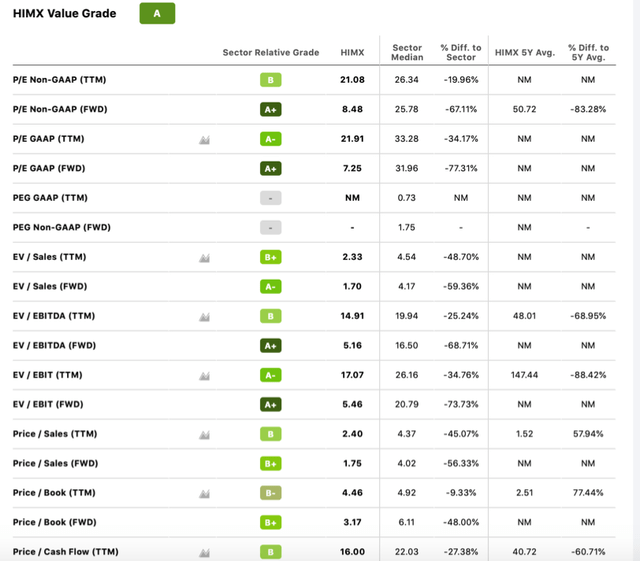Click dash grade badge for PEG GAAP (TTM)
Viewport: 640px width, 561px height.
(271, 198)
